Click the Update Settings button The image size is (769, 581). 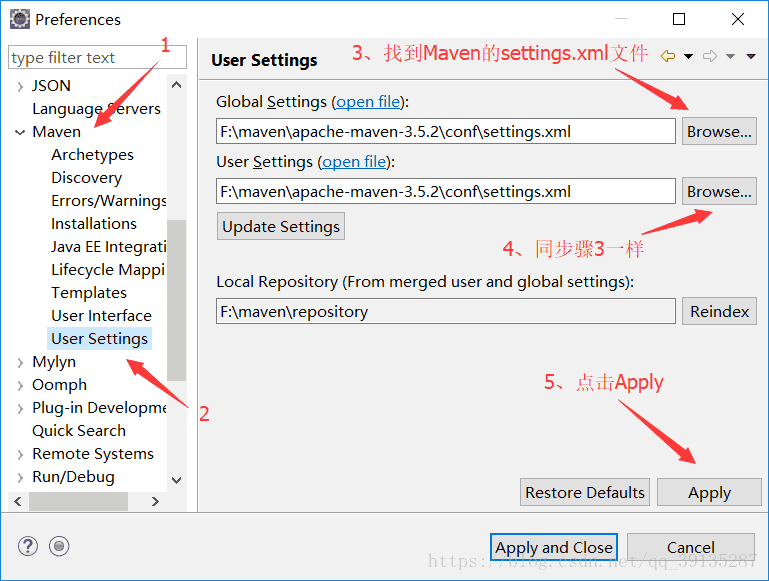click(281, 226)
